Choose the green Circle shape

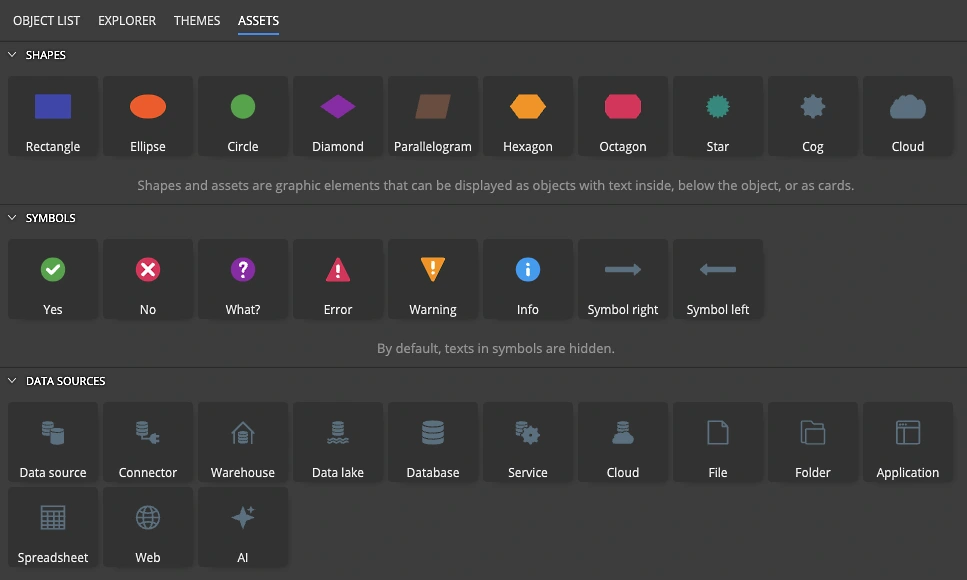(x=243, y=116)
